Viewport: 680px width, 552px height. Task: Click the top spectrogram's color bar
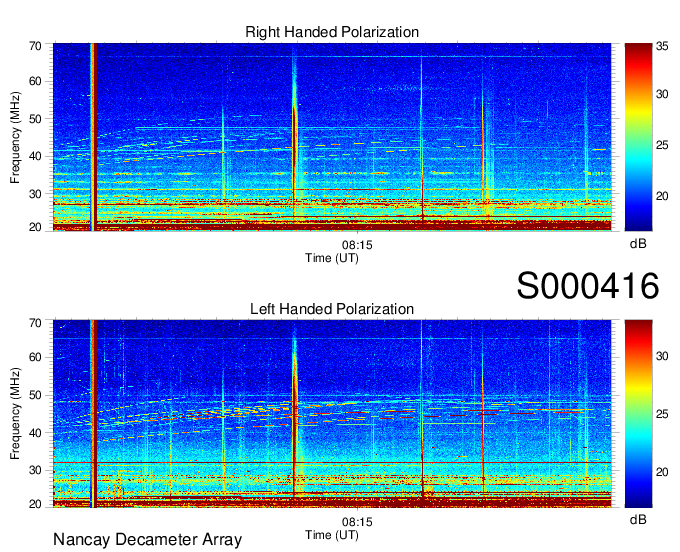638,137
